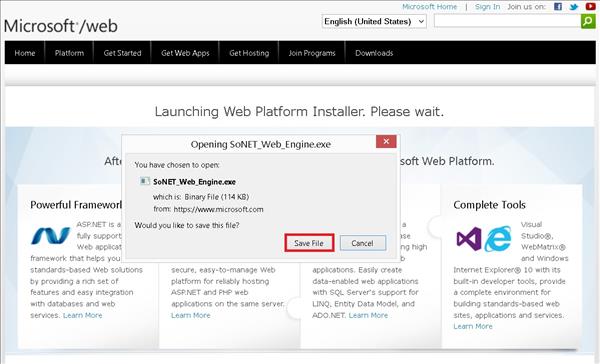Open the English (United States) language dropdown
This screenshot has height=364, width=600.
coord(374,21)
